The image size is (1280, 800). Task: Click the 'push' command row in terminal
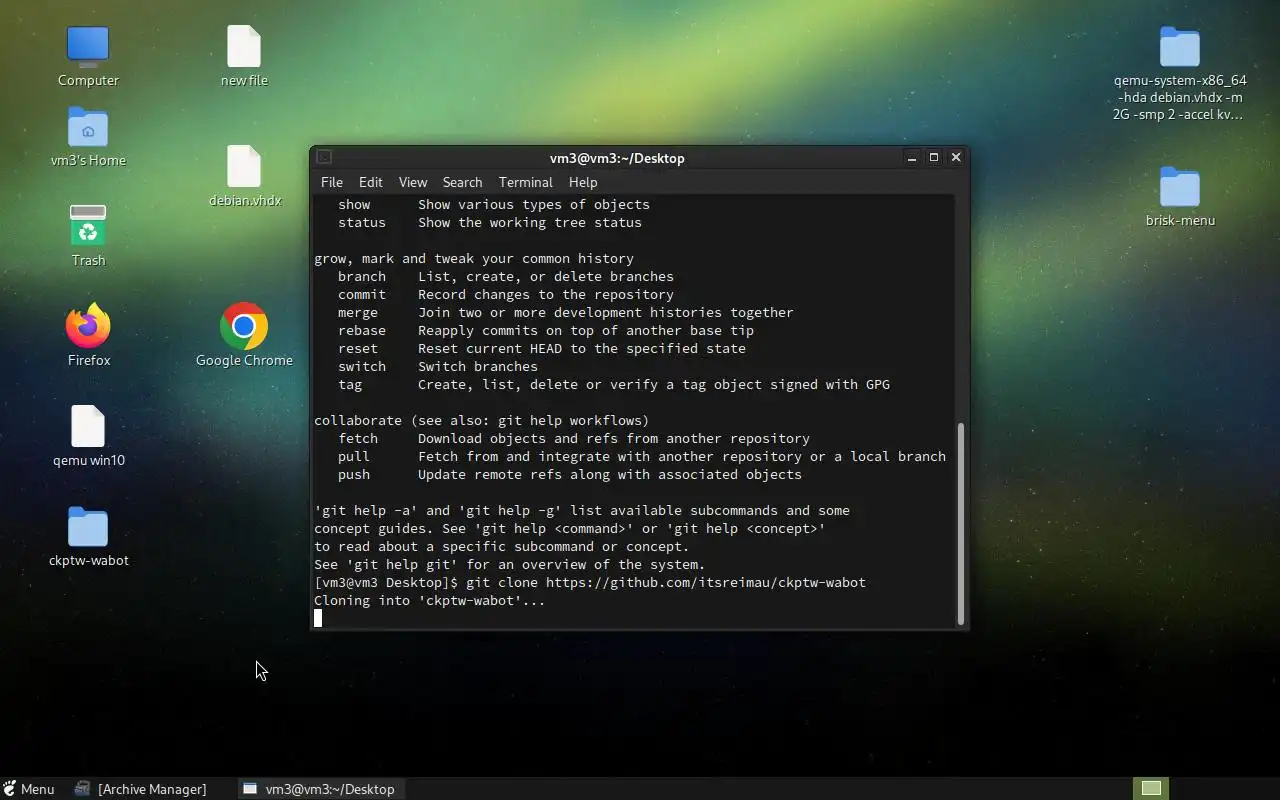pos(570,474)
